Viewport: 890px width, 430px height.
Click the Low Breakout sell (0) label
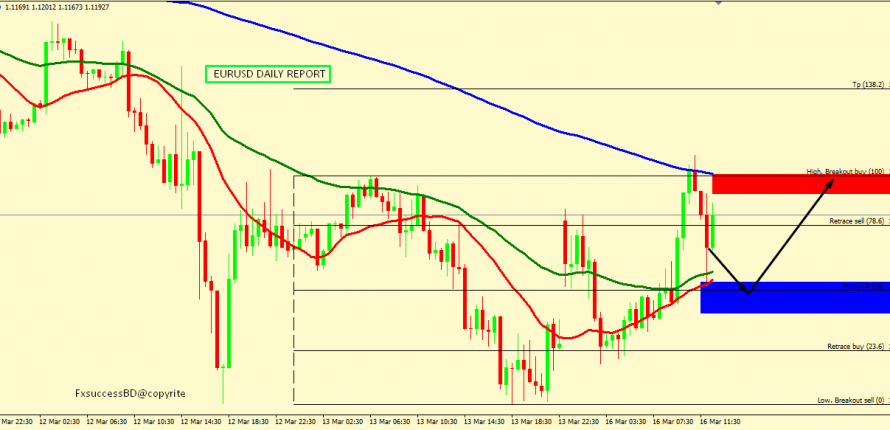pos(852,400)
